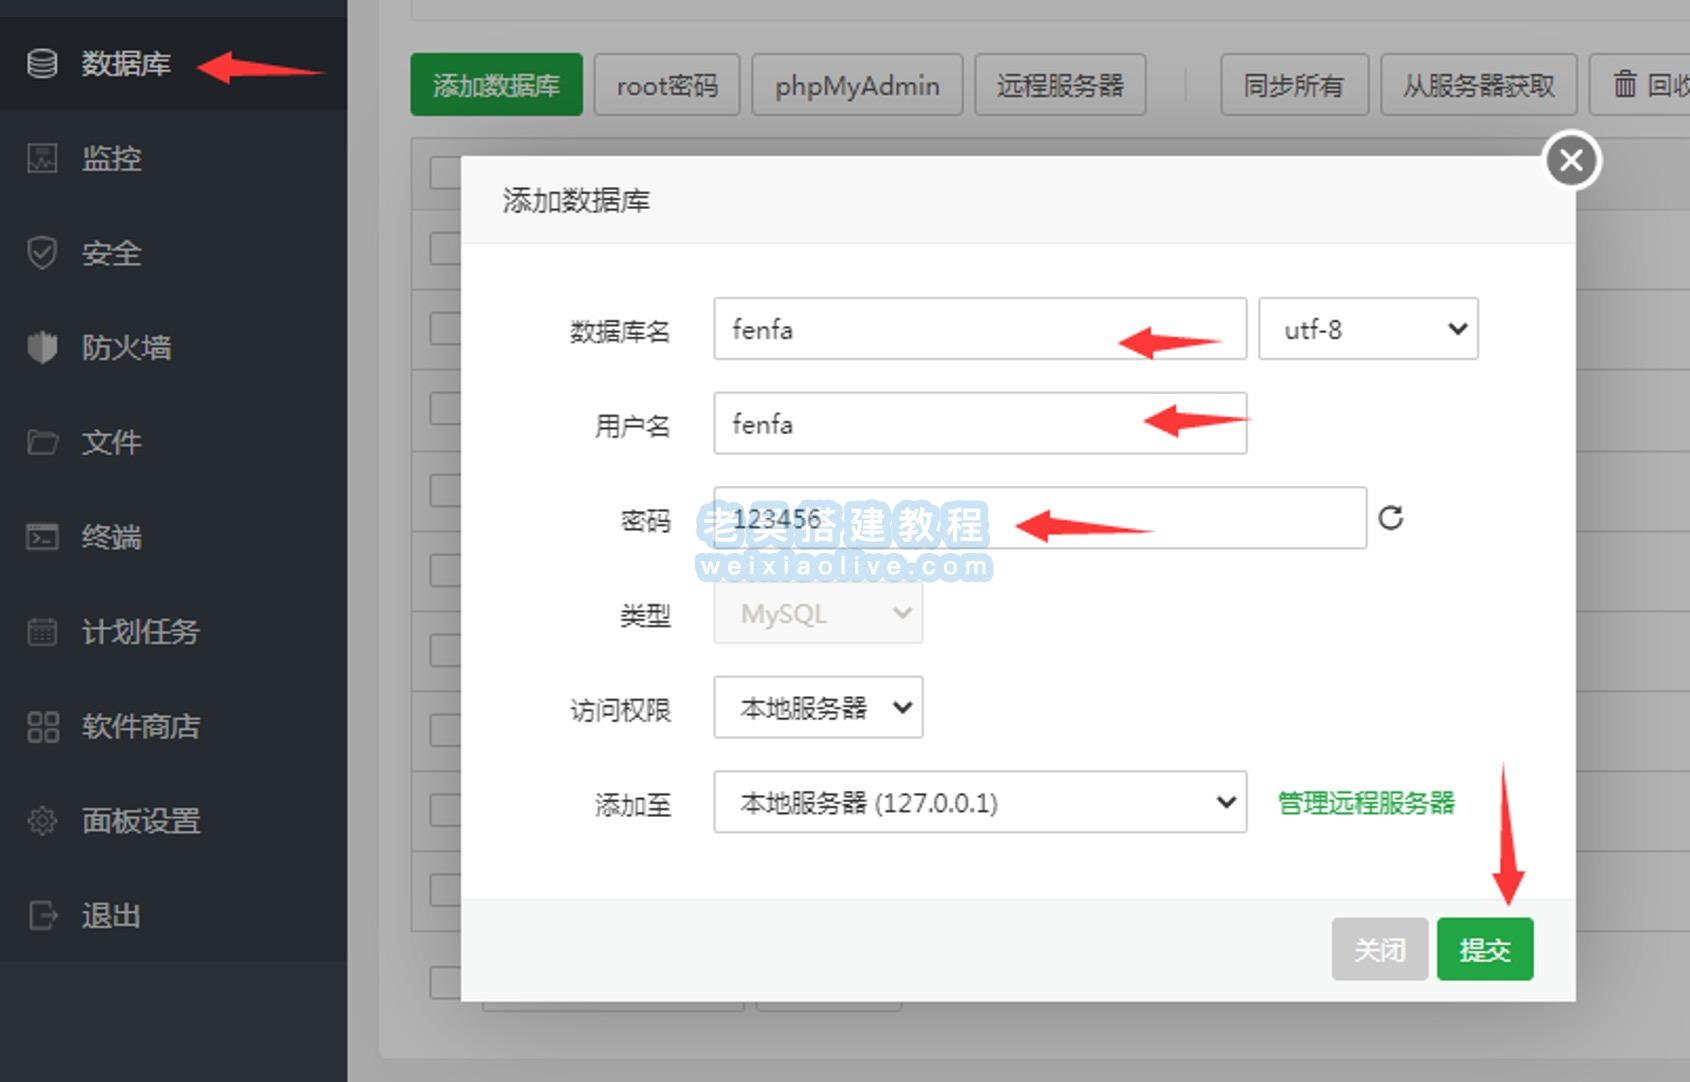Screen dimensions: 1690x1082
Task: Click the shield check icon beside 安全
Action: (x=42, y=253)
